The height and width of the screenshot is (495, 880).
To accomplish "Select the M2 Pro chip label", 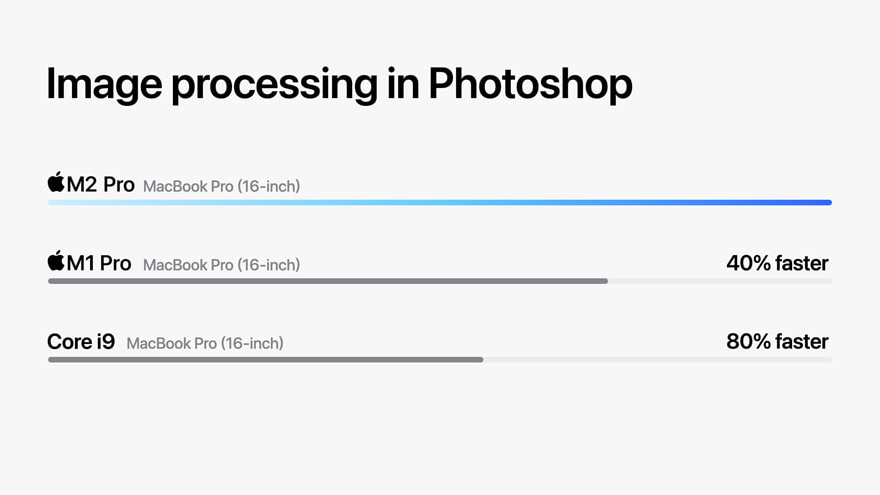I will [100, 184].
